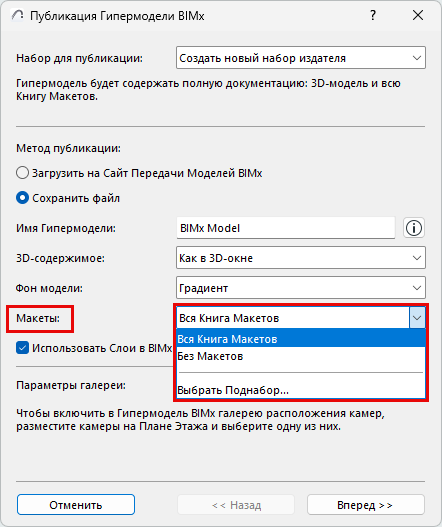Toggle the Использовать Слои в BIMx checkbox
The height and width of the screenshot is (527, 442).
pyautogui.click(x=22, y=348)
